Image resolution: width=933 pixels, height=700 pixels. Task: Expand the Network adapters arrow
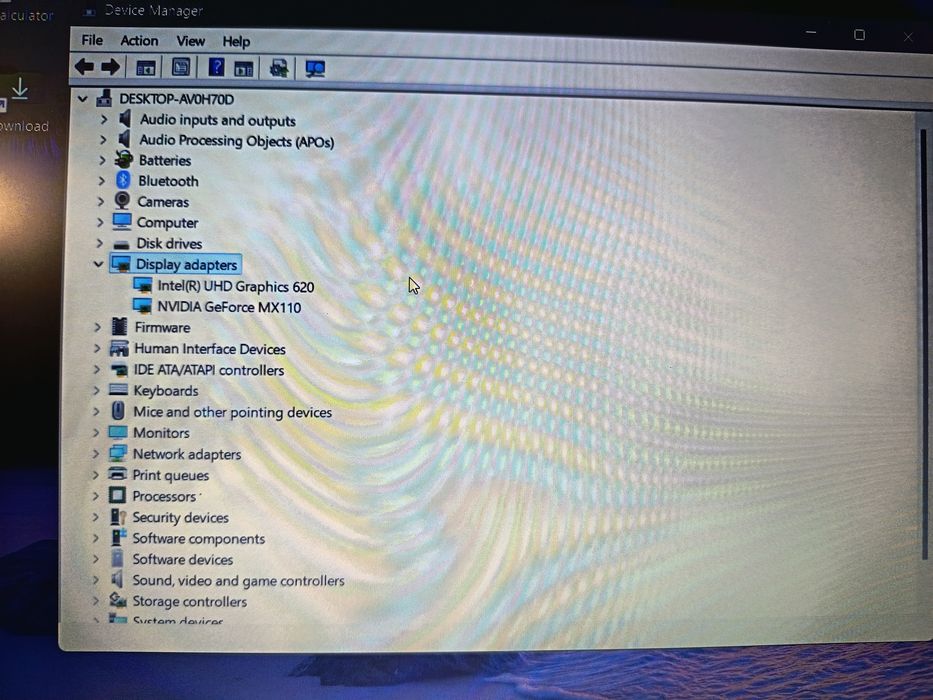point(96,454)
